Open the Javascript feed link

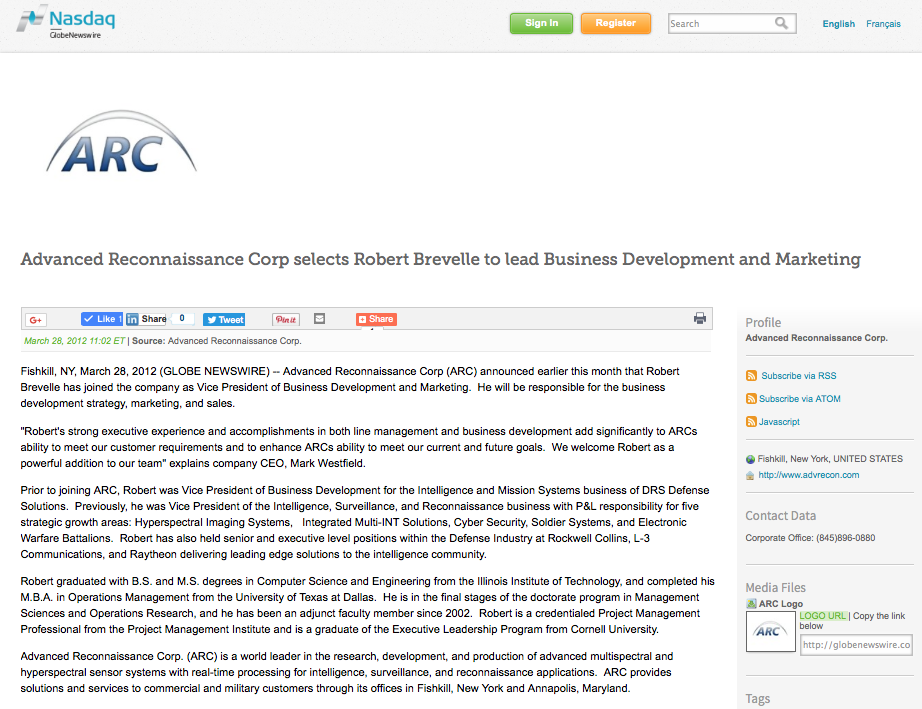click(x=779, y=422)
